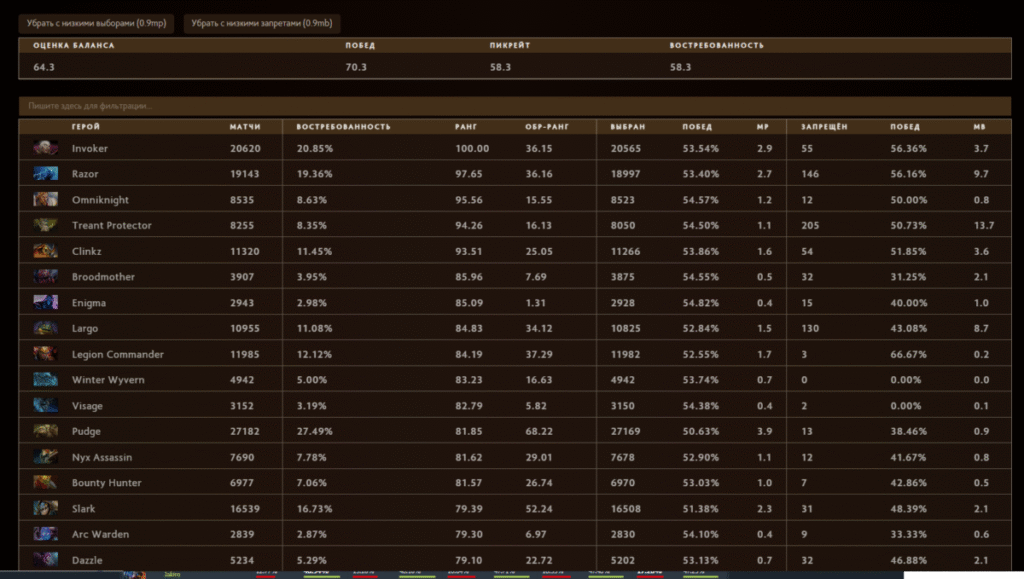Screen dimensions: 1024x579
Task: Click the Broodmother hero portrait icon
Action: coord(45,277)
